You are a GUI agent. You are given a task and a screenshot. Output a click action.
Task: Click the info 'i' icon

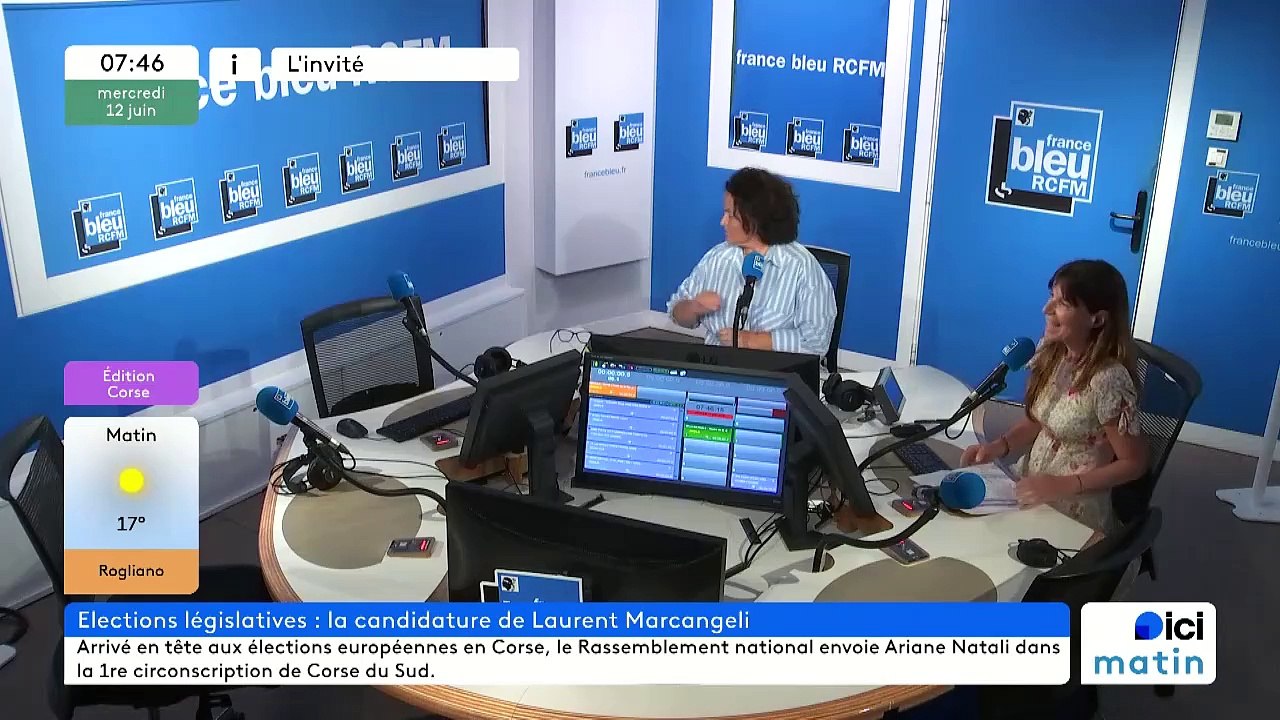(x=235, y=64)
